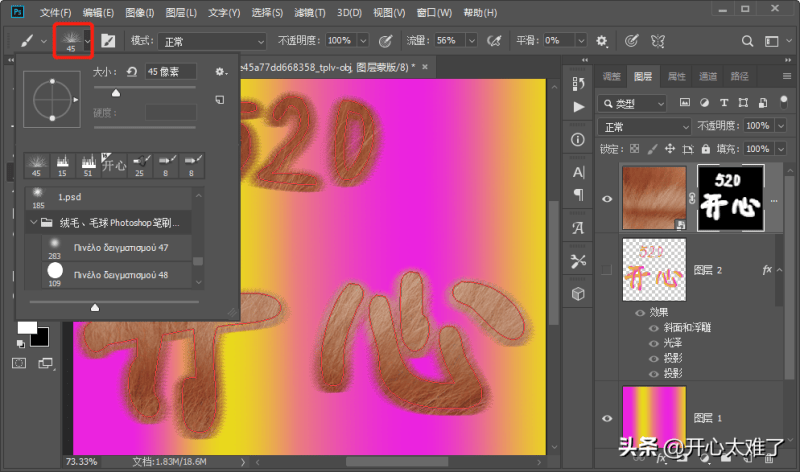Click the foreground color swatch
Screen dimensions: 800x472
(27, 329)
